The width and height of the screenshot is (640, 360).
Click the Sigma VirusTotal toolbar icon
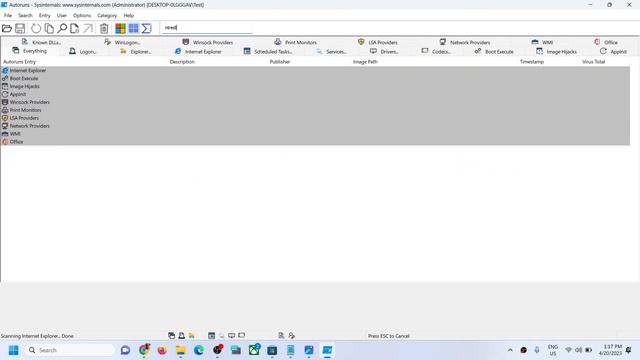pos(147,28)
